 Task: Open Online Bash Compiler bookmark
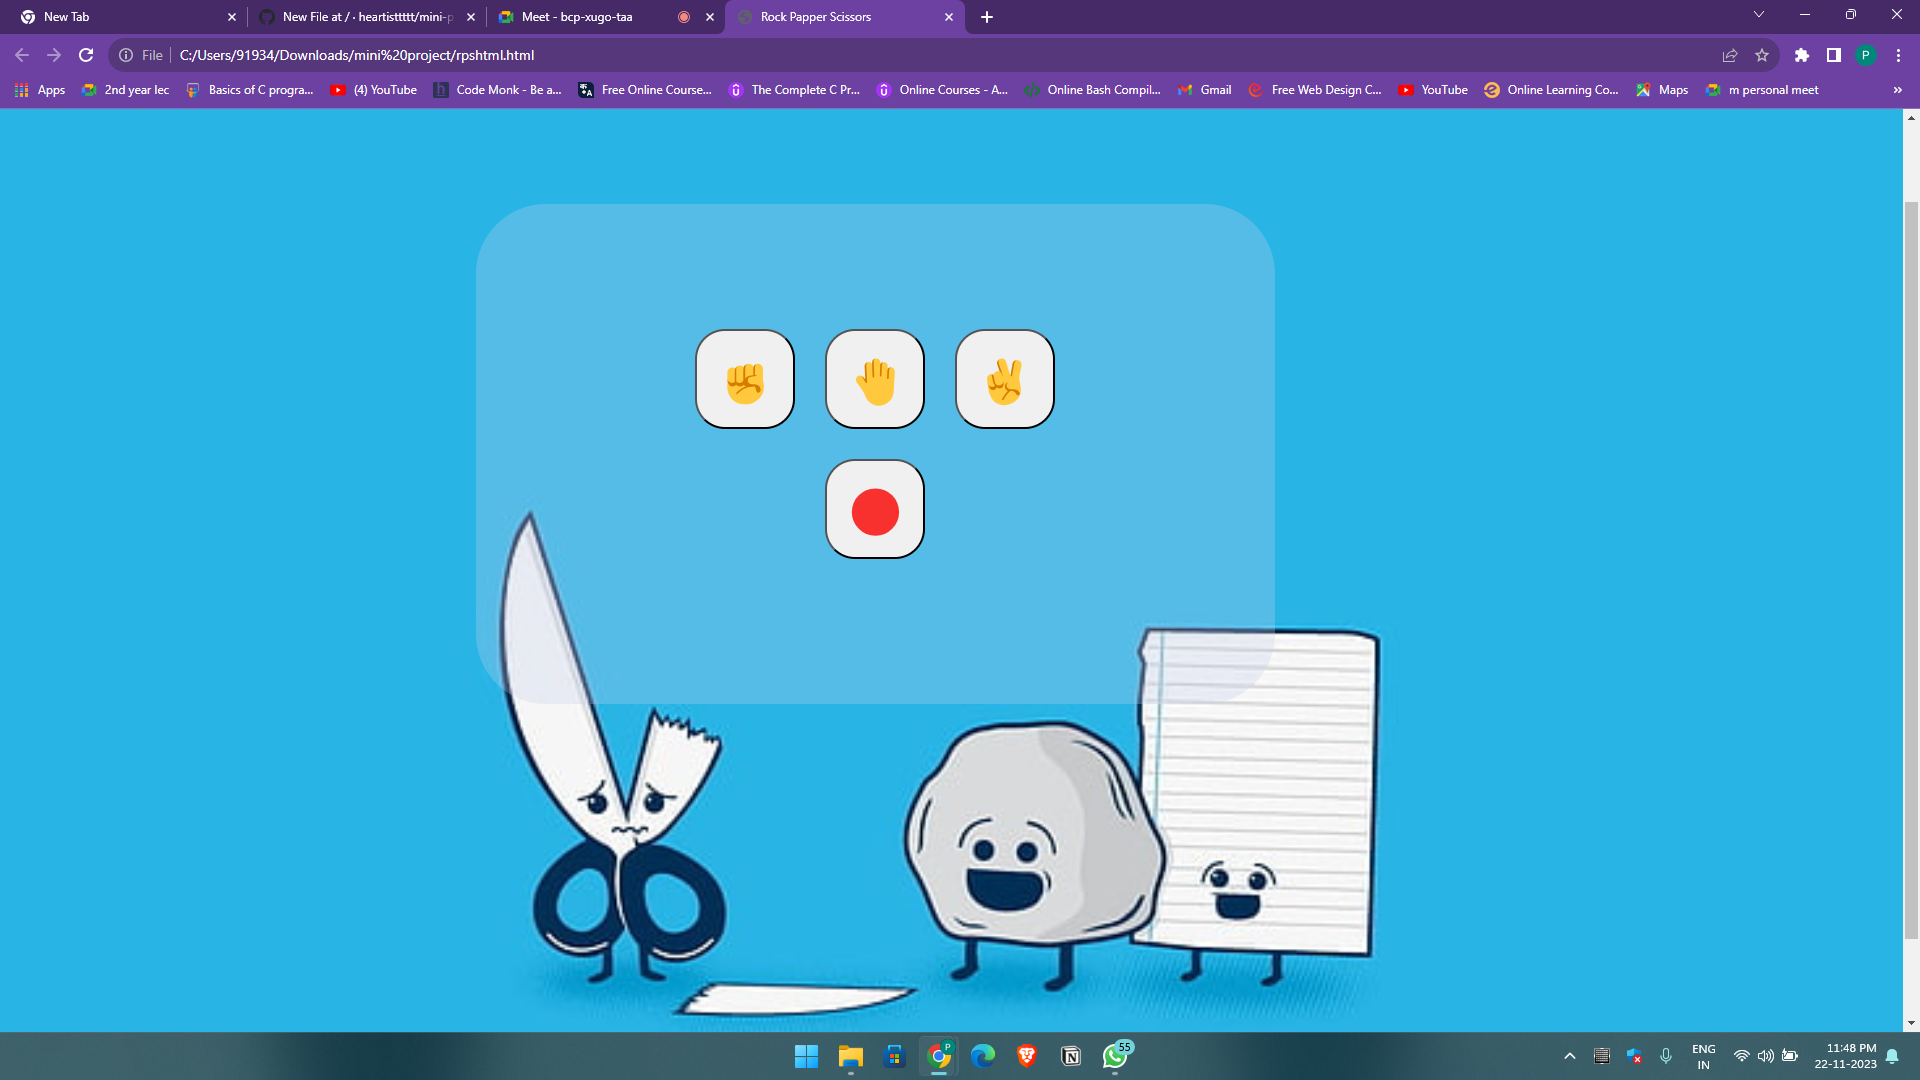coord(1093,90)
